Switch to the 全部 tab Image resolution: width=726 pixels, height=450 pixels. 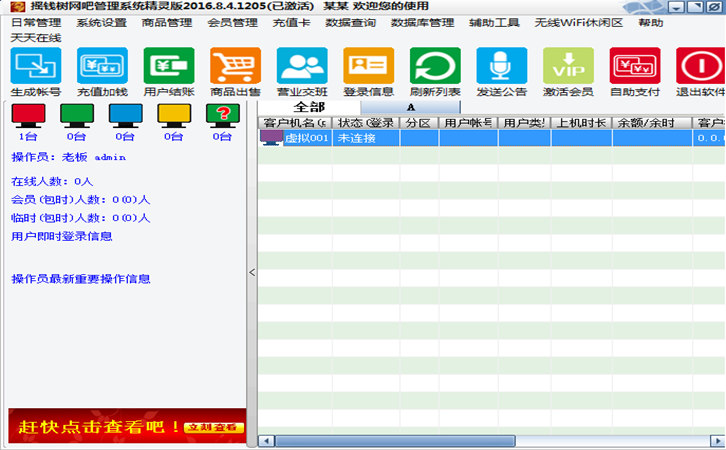click(309, 107)
